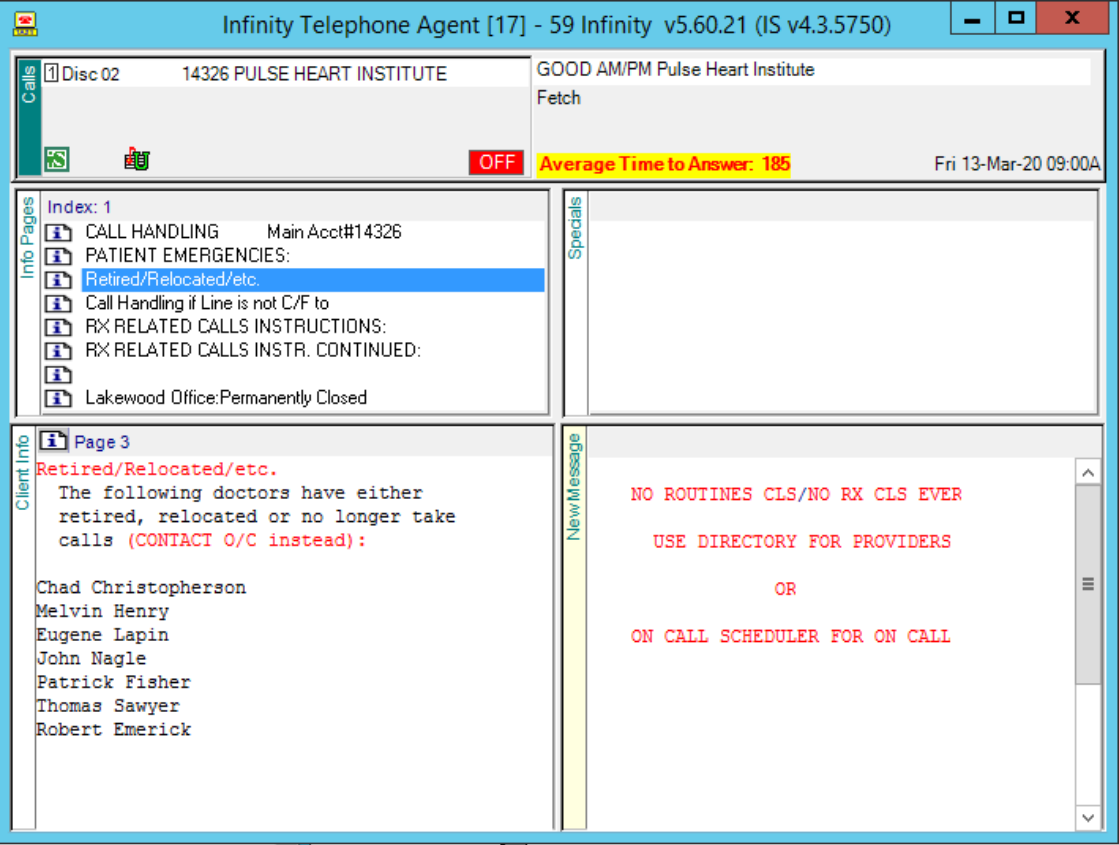
Task: Click info icon for Call Handling if Line row
Action: (59, 303)
